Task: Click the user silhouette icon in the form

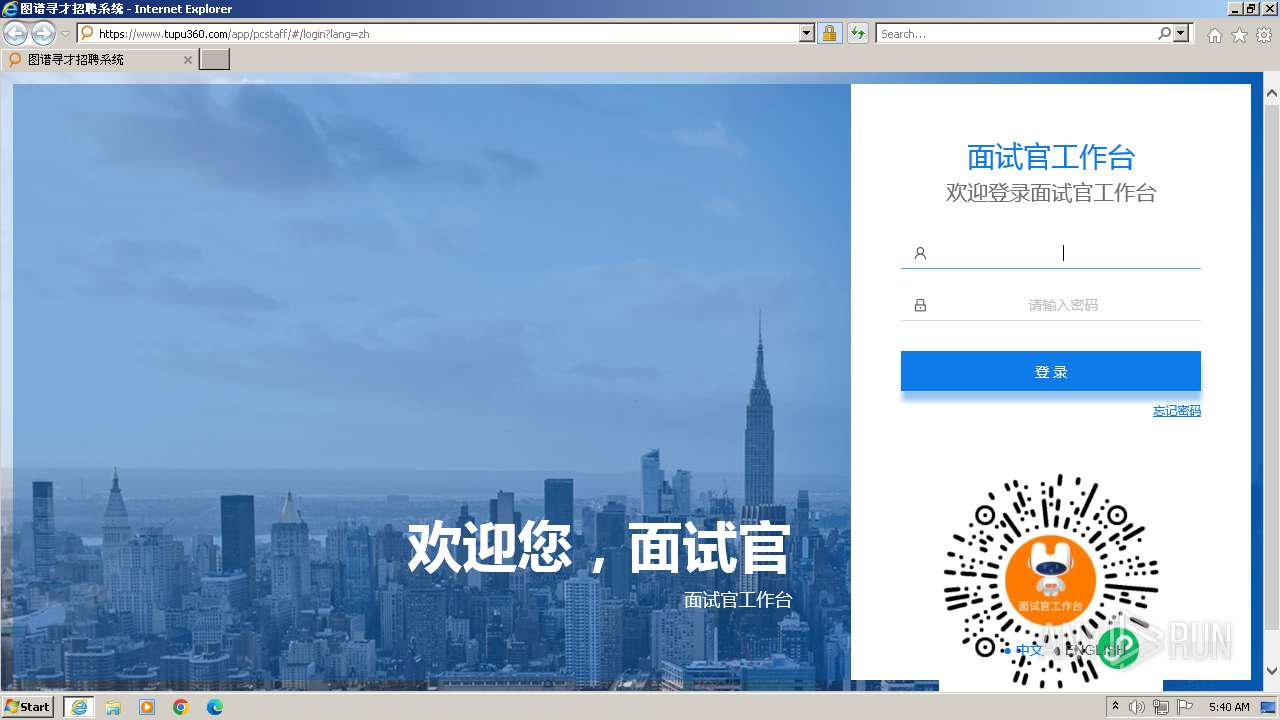Action: click(920, 253)
